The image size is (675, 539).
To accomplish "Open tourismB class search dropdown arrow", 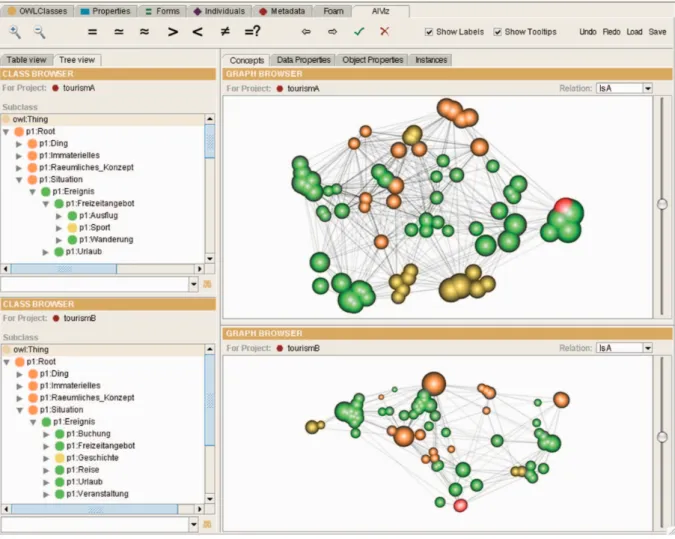I will 193,524.
